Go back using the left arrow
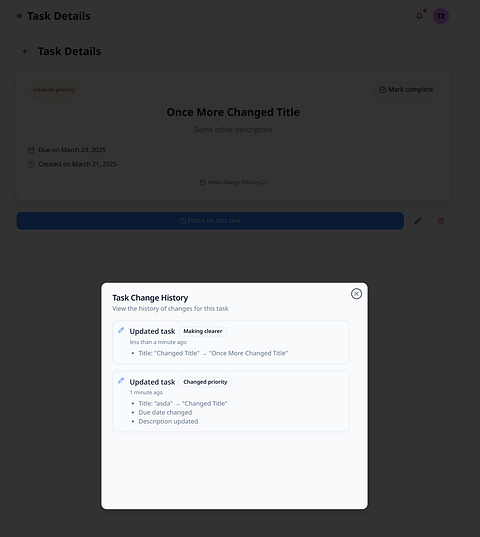480x537 pixels. [x=25, y=51]
